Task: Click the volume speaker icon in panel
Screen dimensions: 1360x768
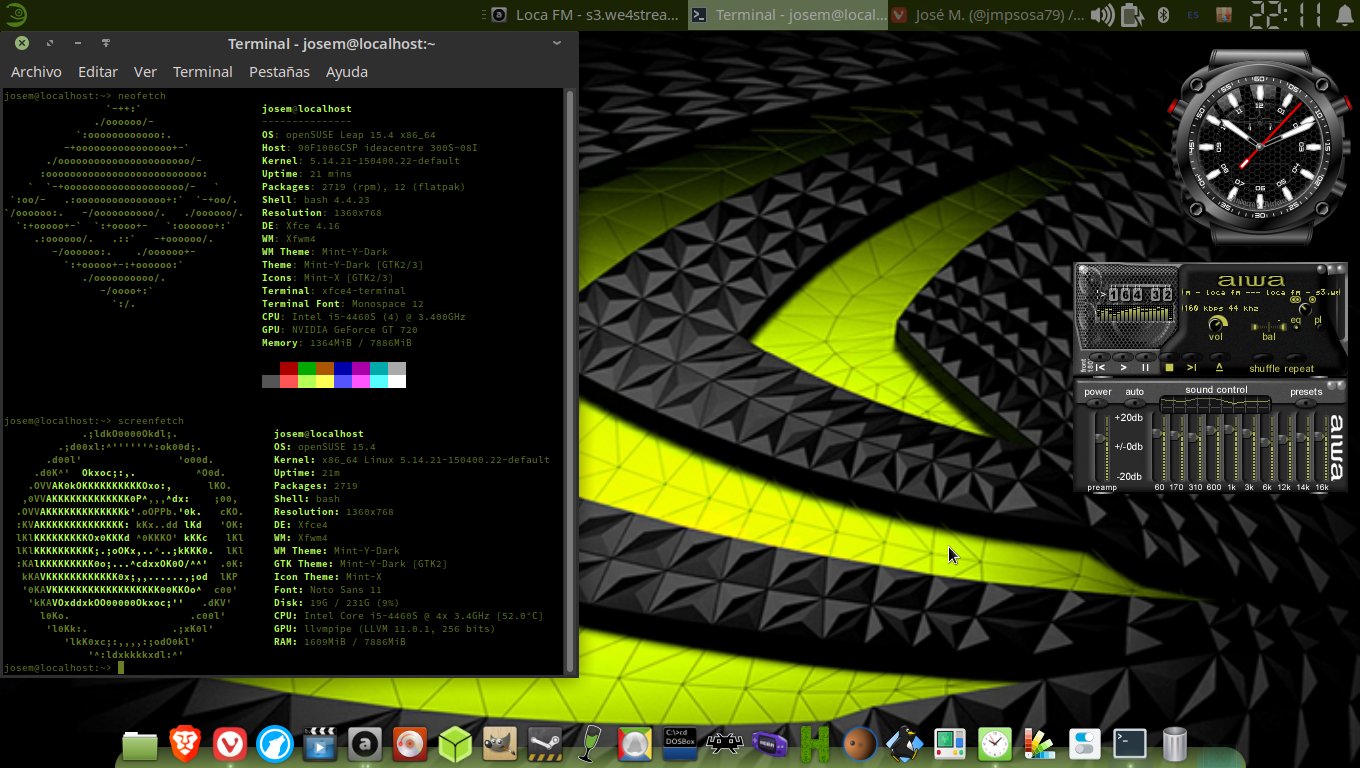Action: pyautogui.click(x=1101, y=15)
